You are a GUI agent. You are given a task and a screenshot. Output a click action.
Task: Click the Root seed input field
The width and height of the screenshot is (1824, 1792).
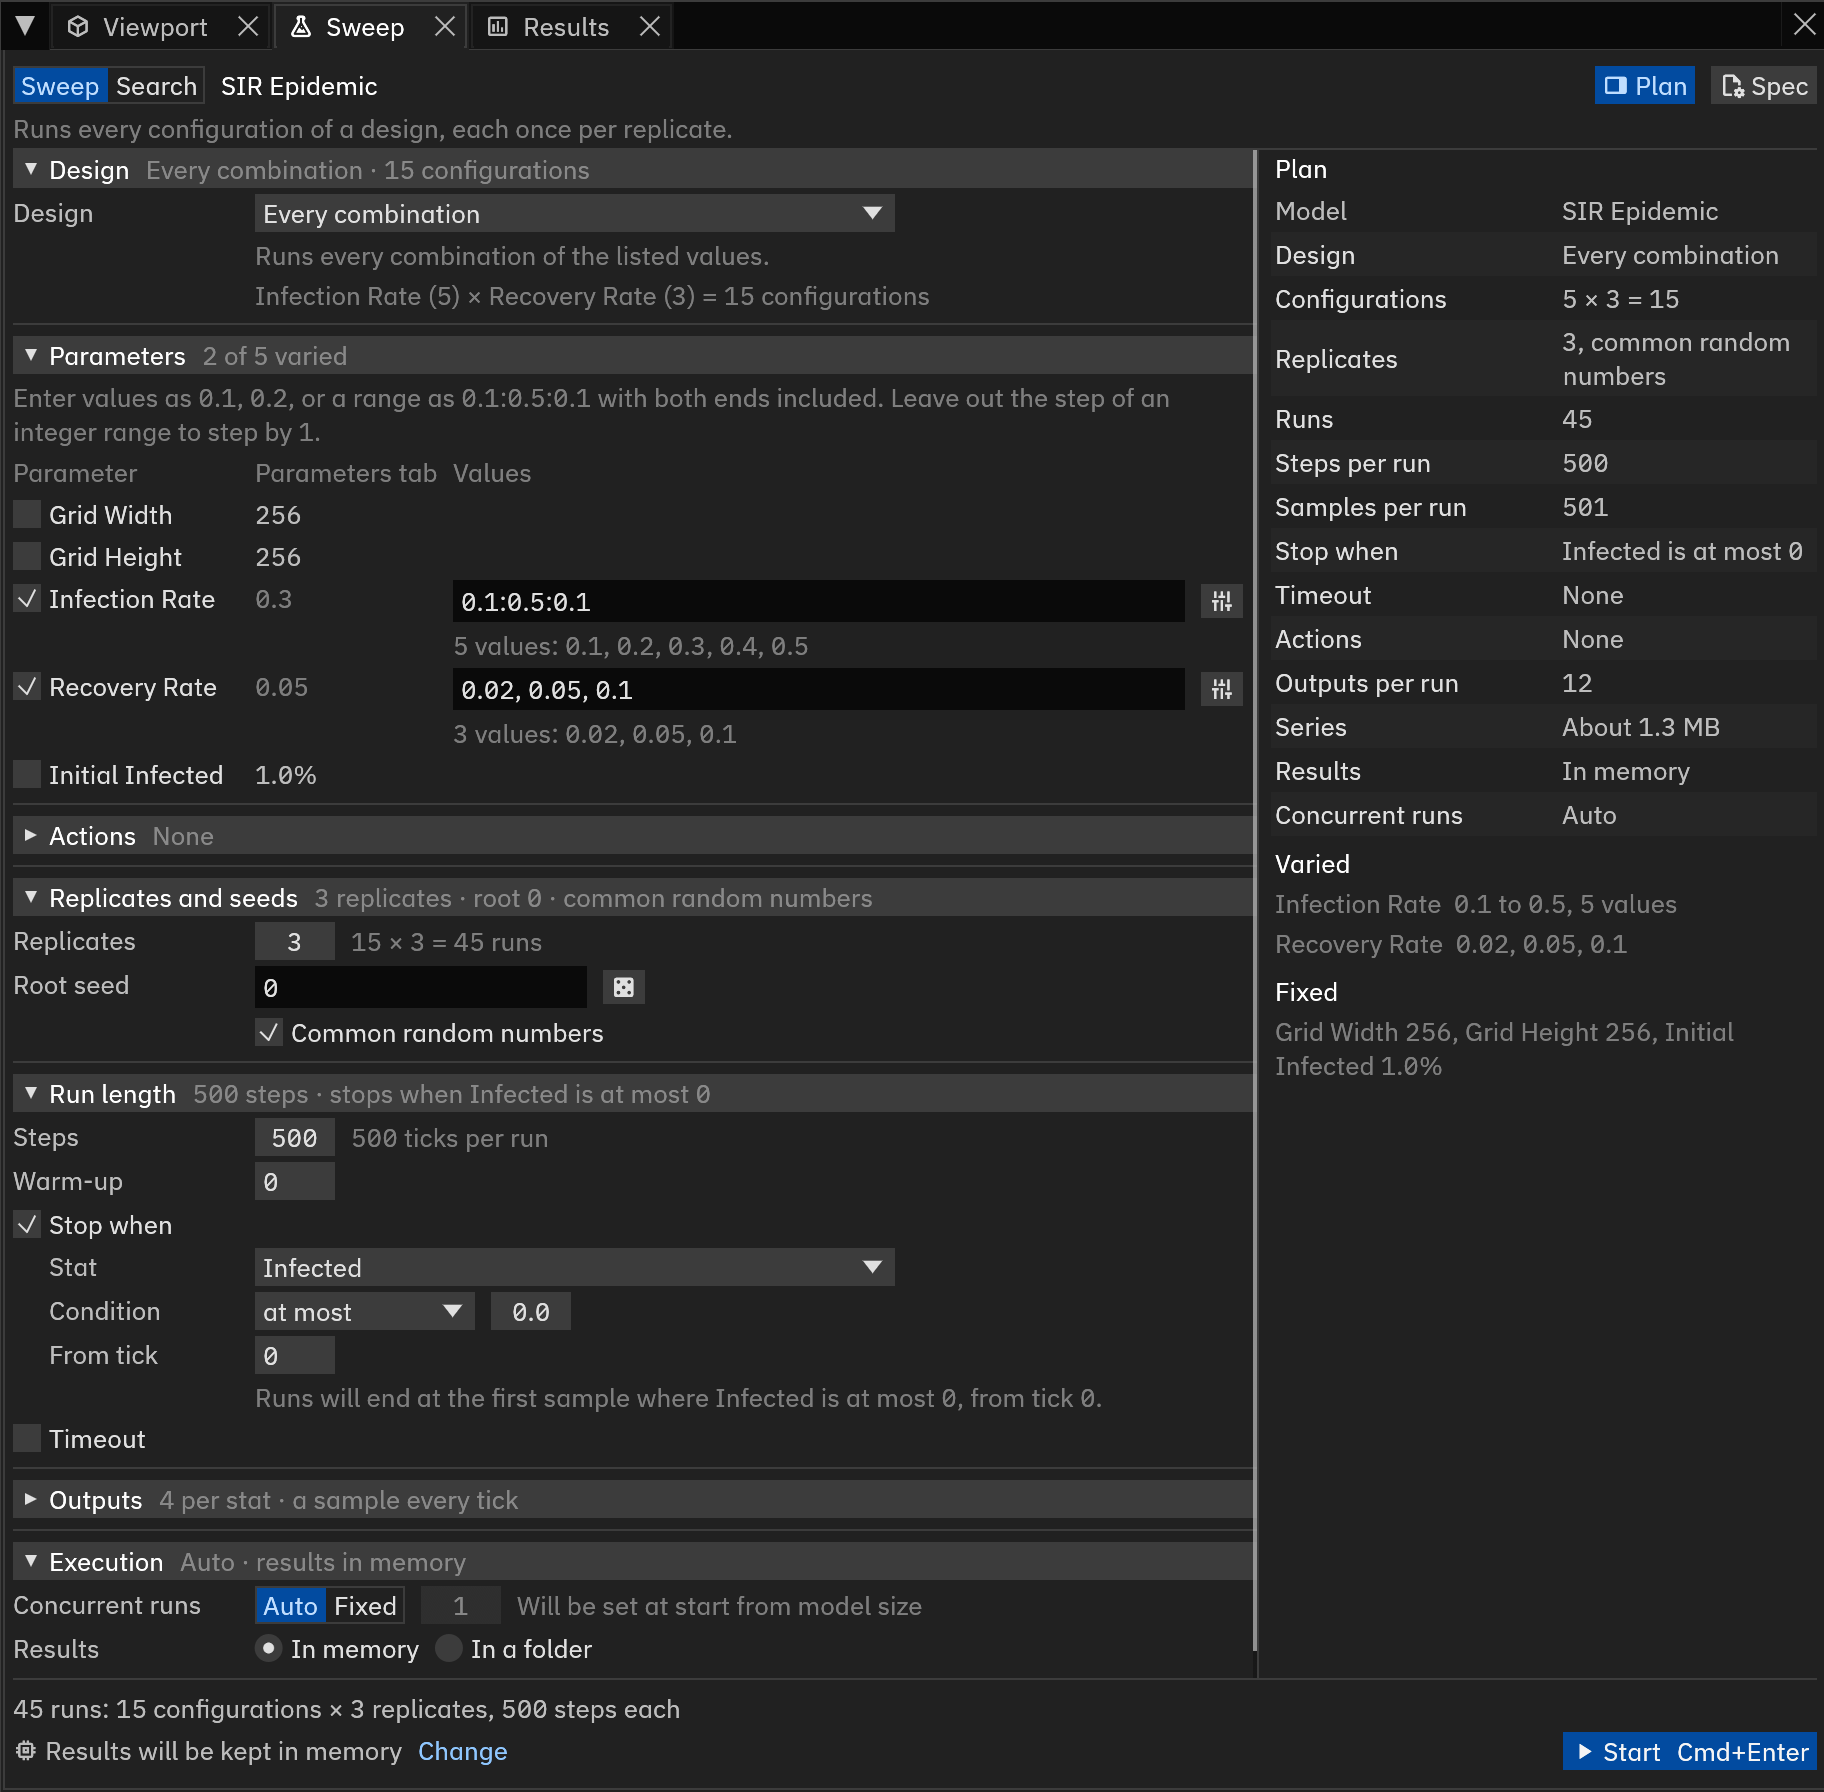click(x=420, y=988)
